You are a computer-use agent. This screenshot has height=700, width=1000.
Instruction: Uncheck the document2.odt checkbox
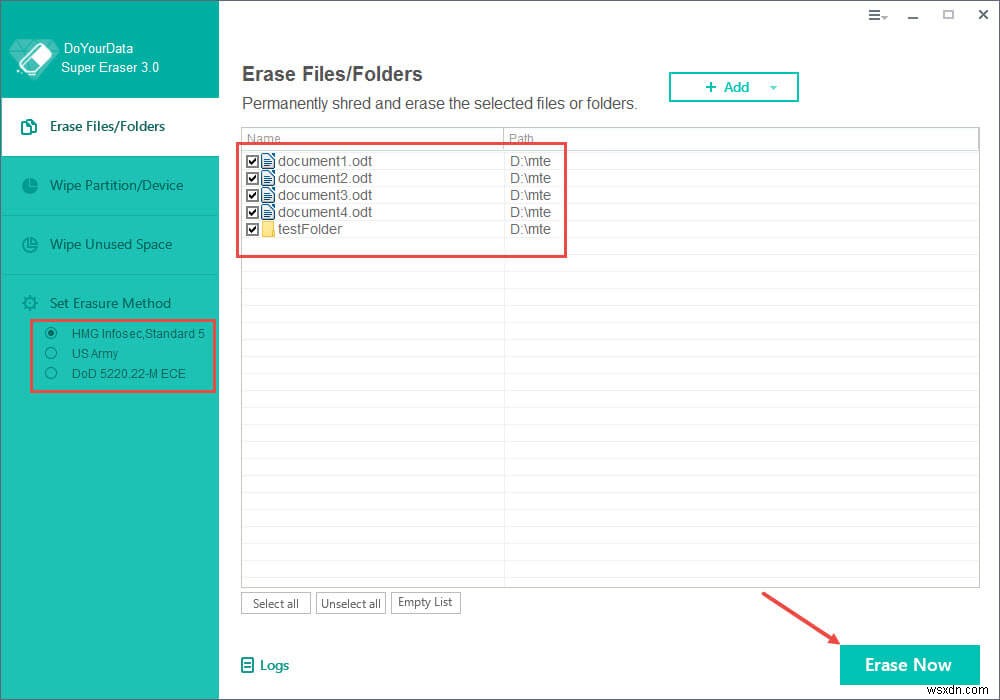pos(253,177)
